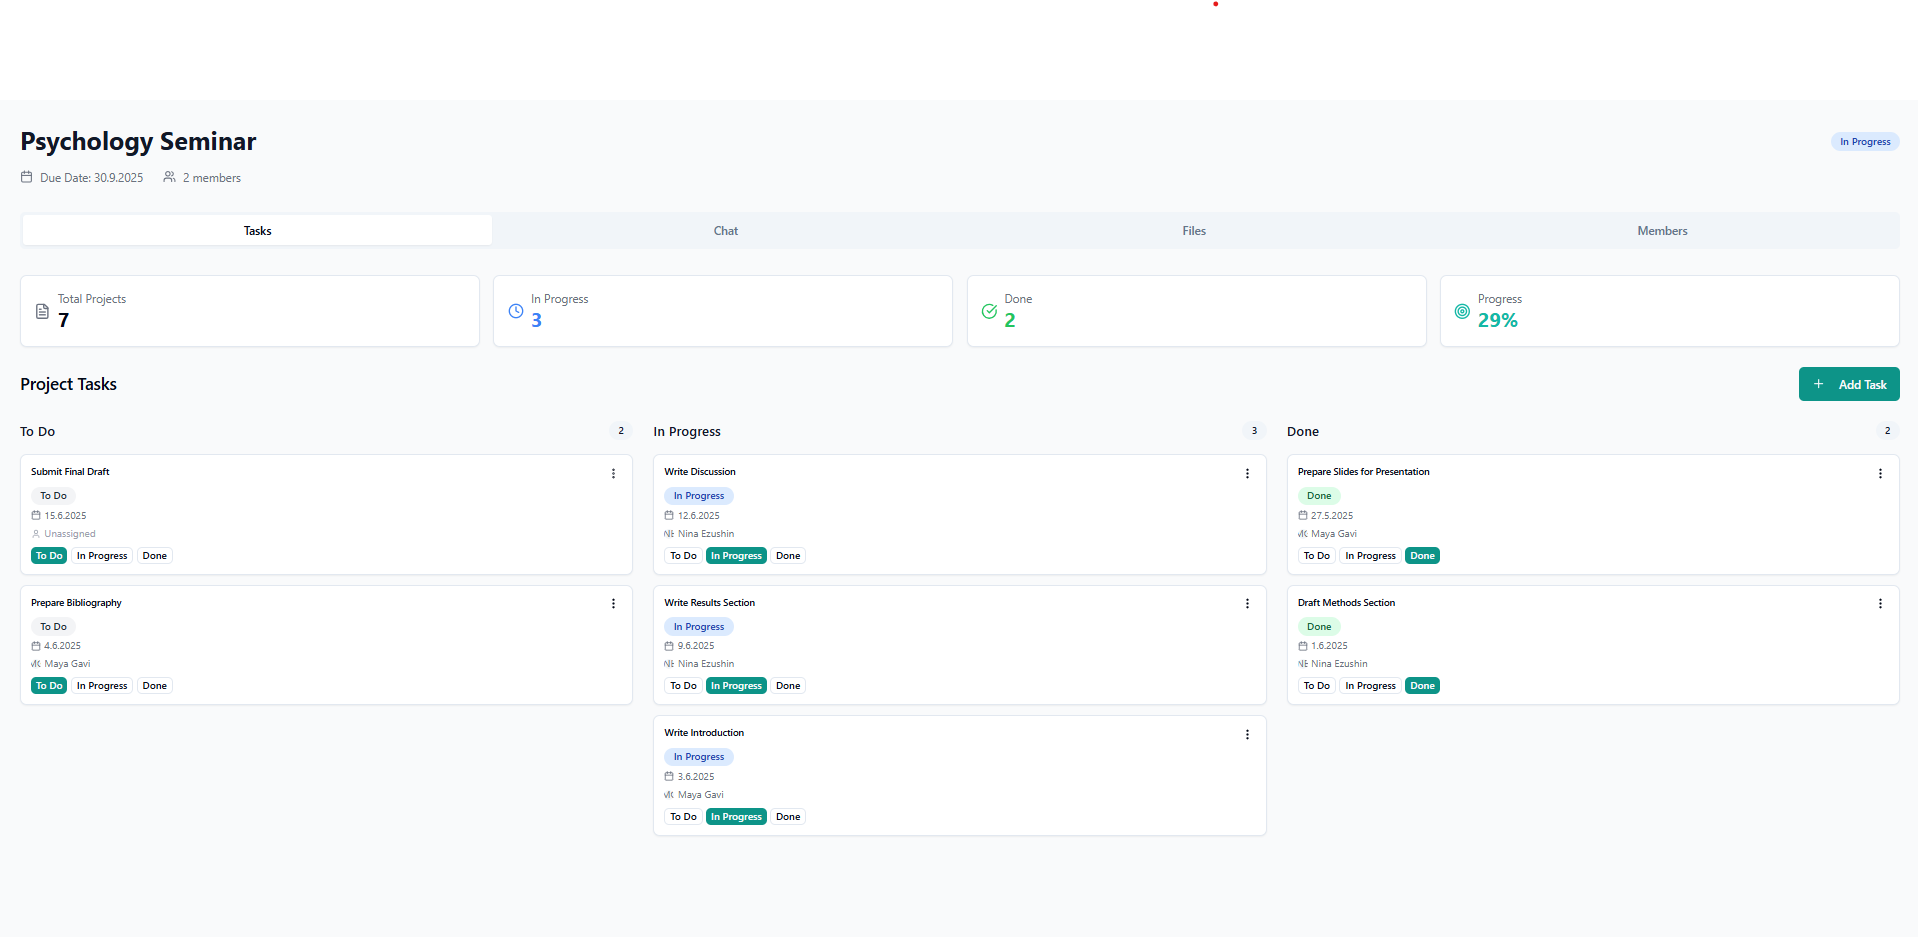The width and height of the screenshot is (1918, 937).
Task: Click the Done column count badge
Action: [1887, 431]
